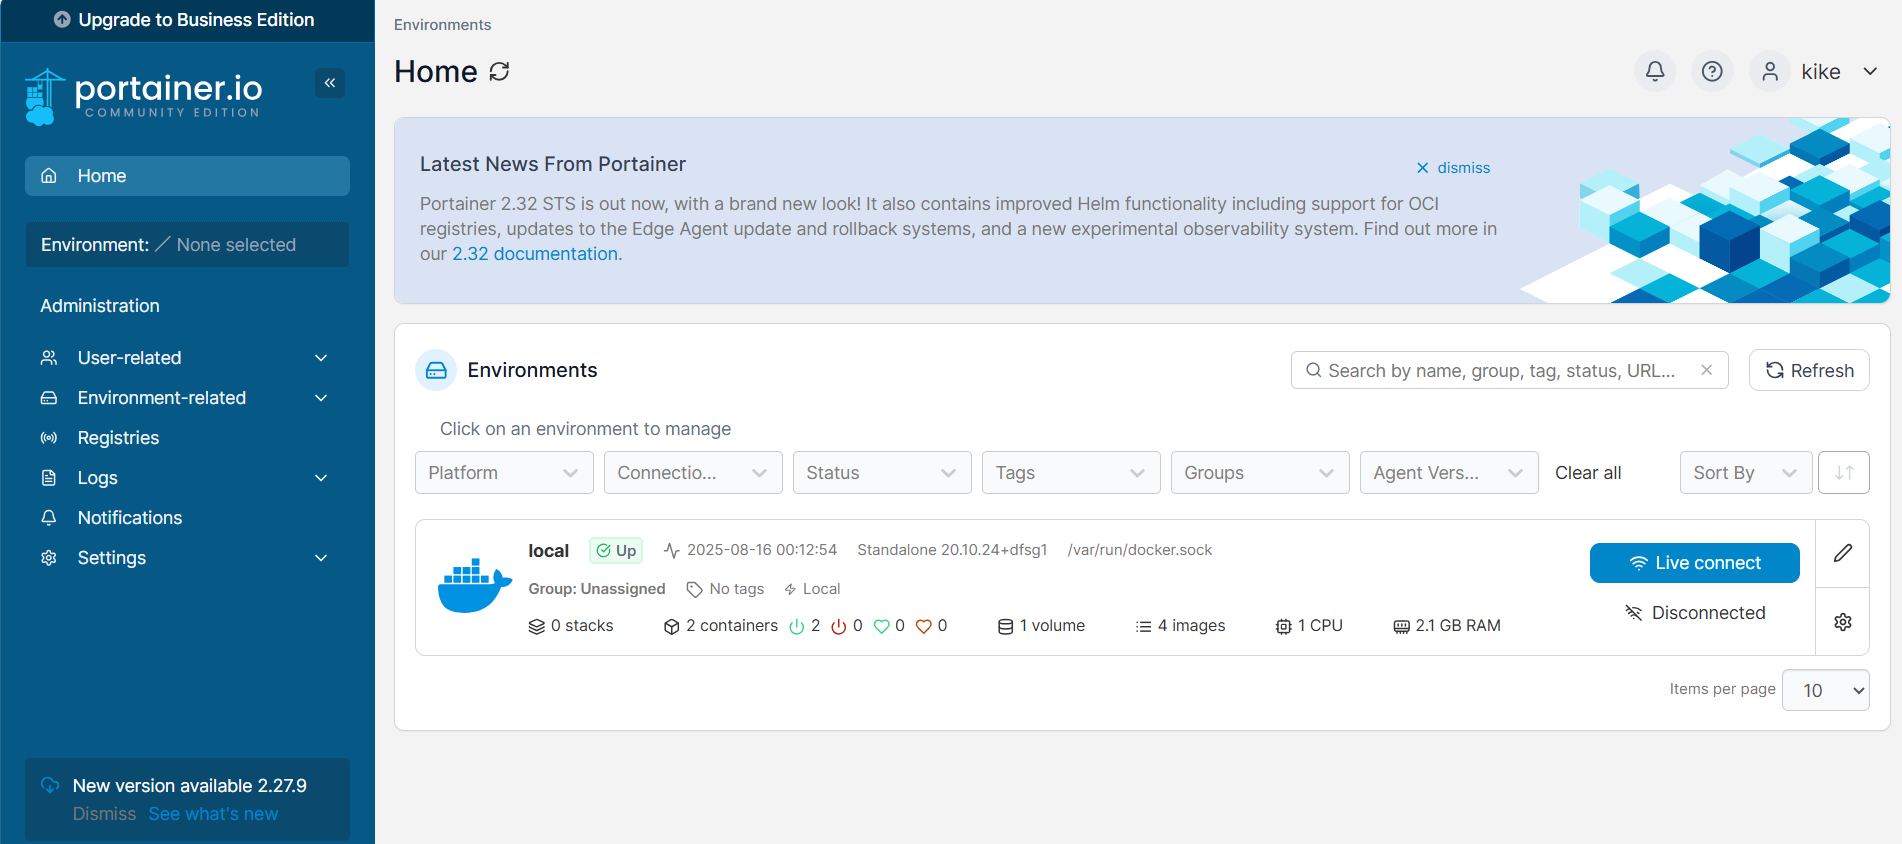Viewport: 1902px width, 844px height.
Task: Change items per page selector
Action: tap(1825, 690)
